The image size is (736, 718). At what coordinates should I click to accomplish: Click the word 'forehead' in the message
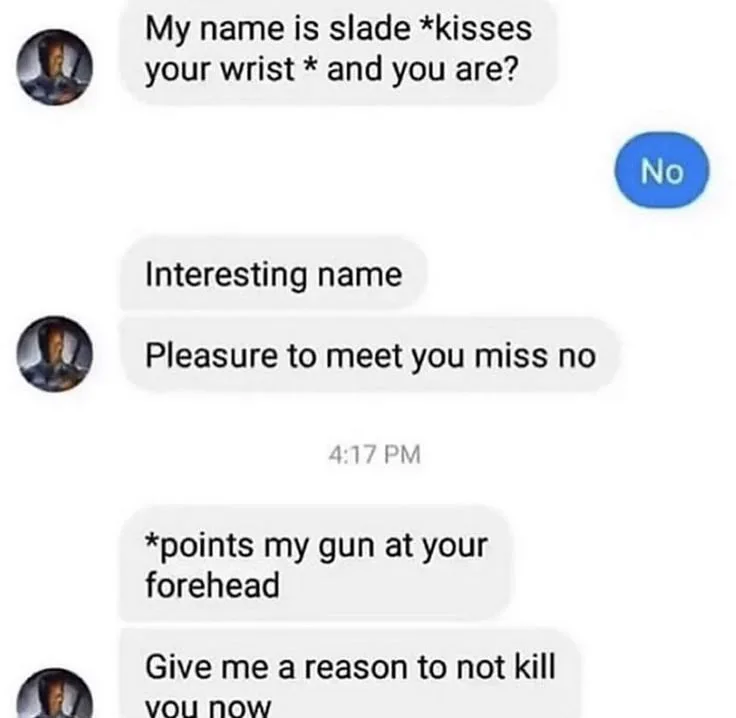click(x=213, y=585)
